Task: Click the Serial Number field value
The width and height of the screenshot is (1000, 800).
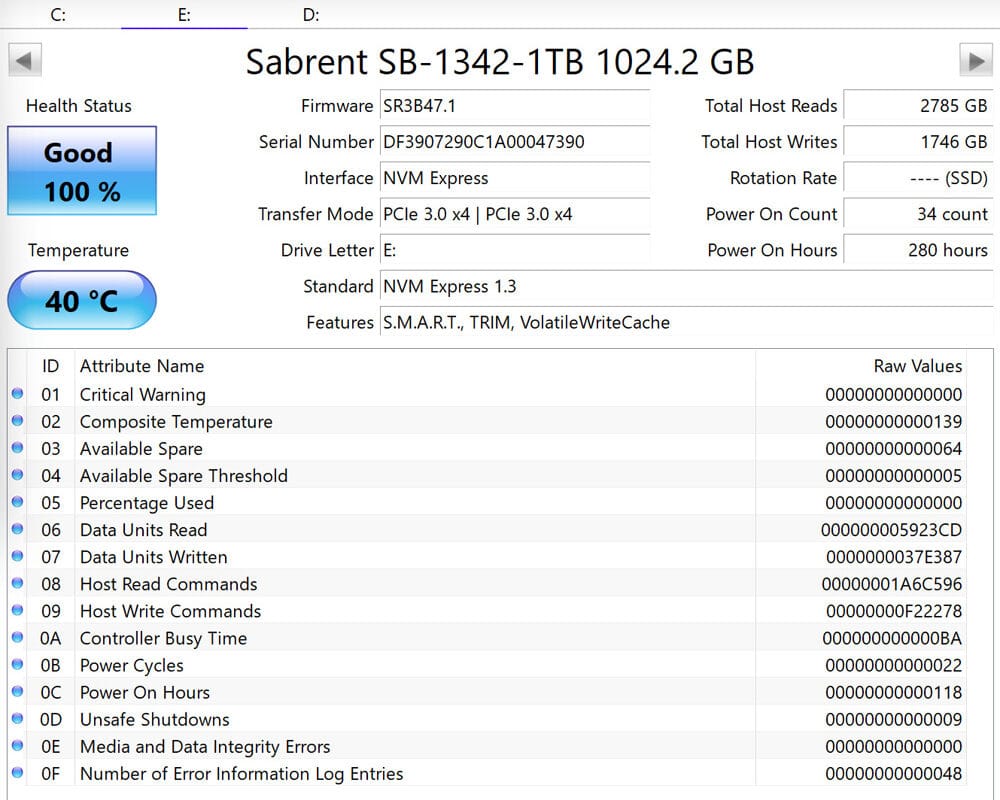Action: pyautogui.click(x=515, y=142)
